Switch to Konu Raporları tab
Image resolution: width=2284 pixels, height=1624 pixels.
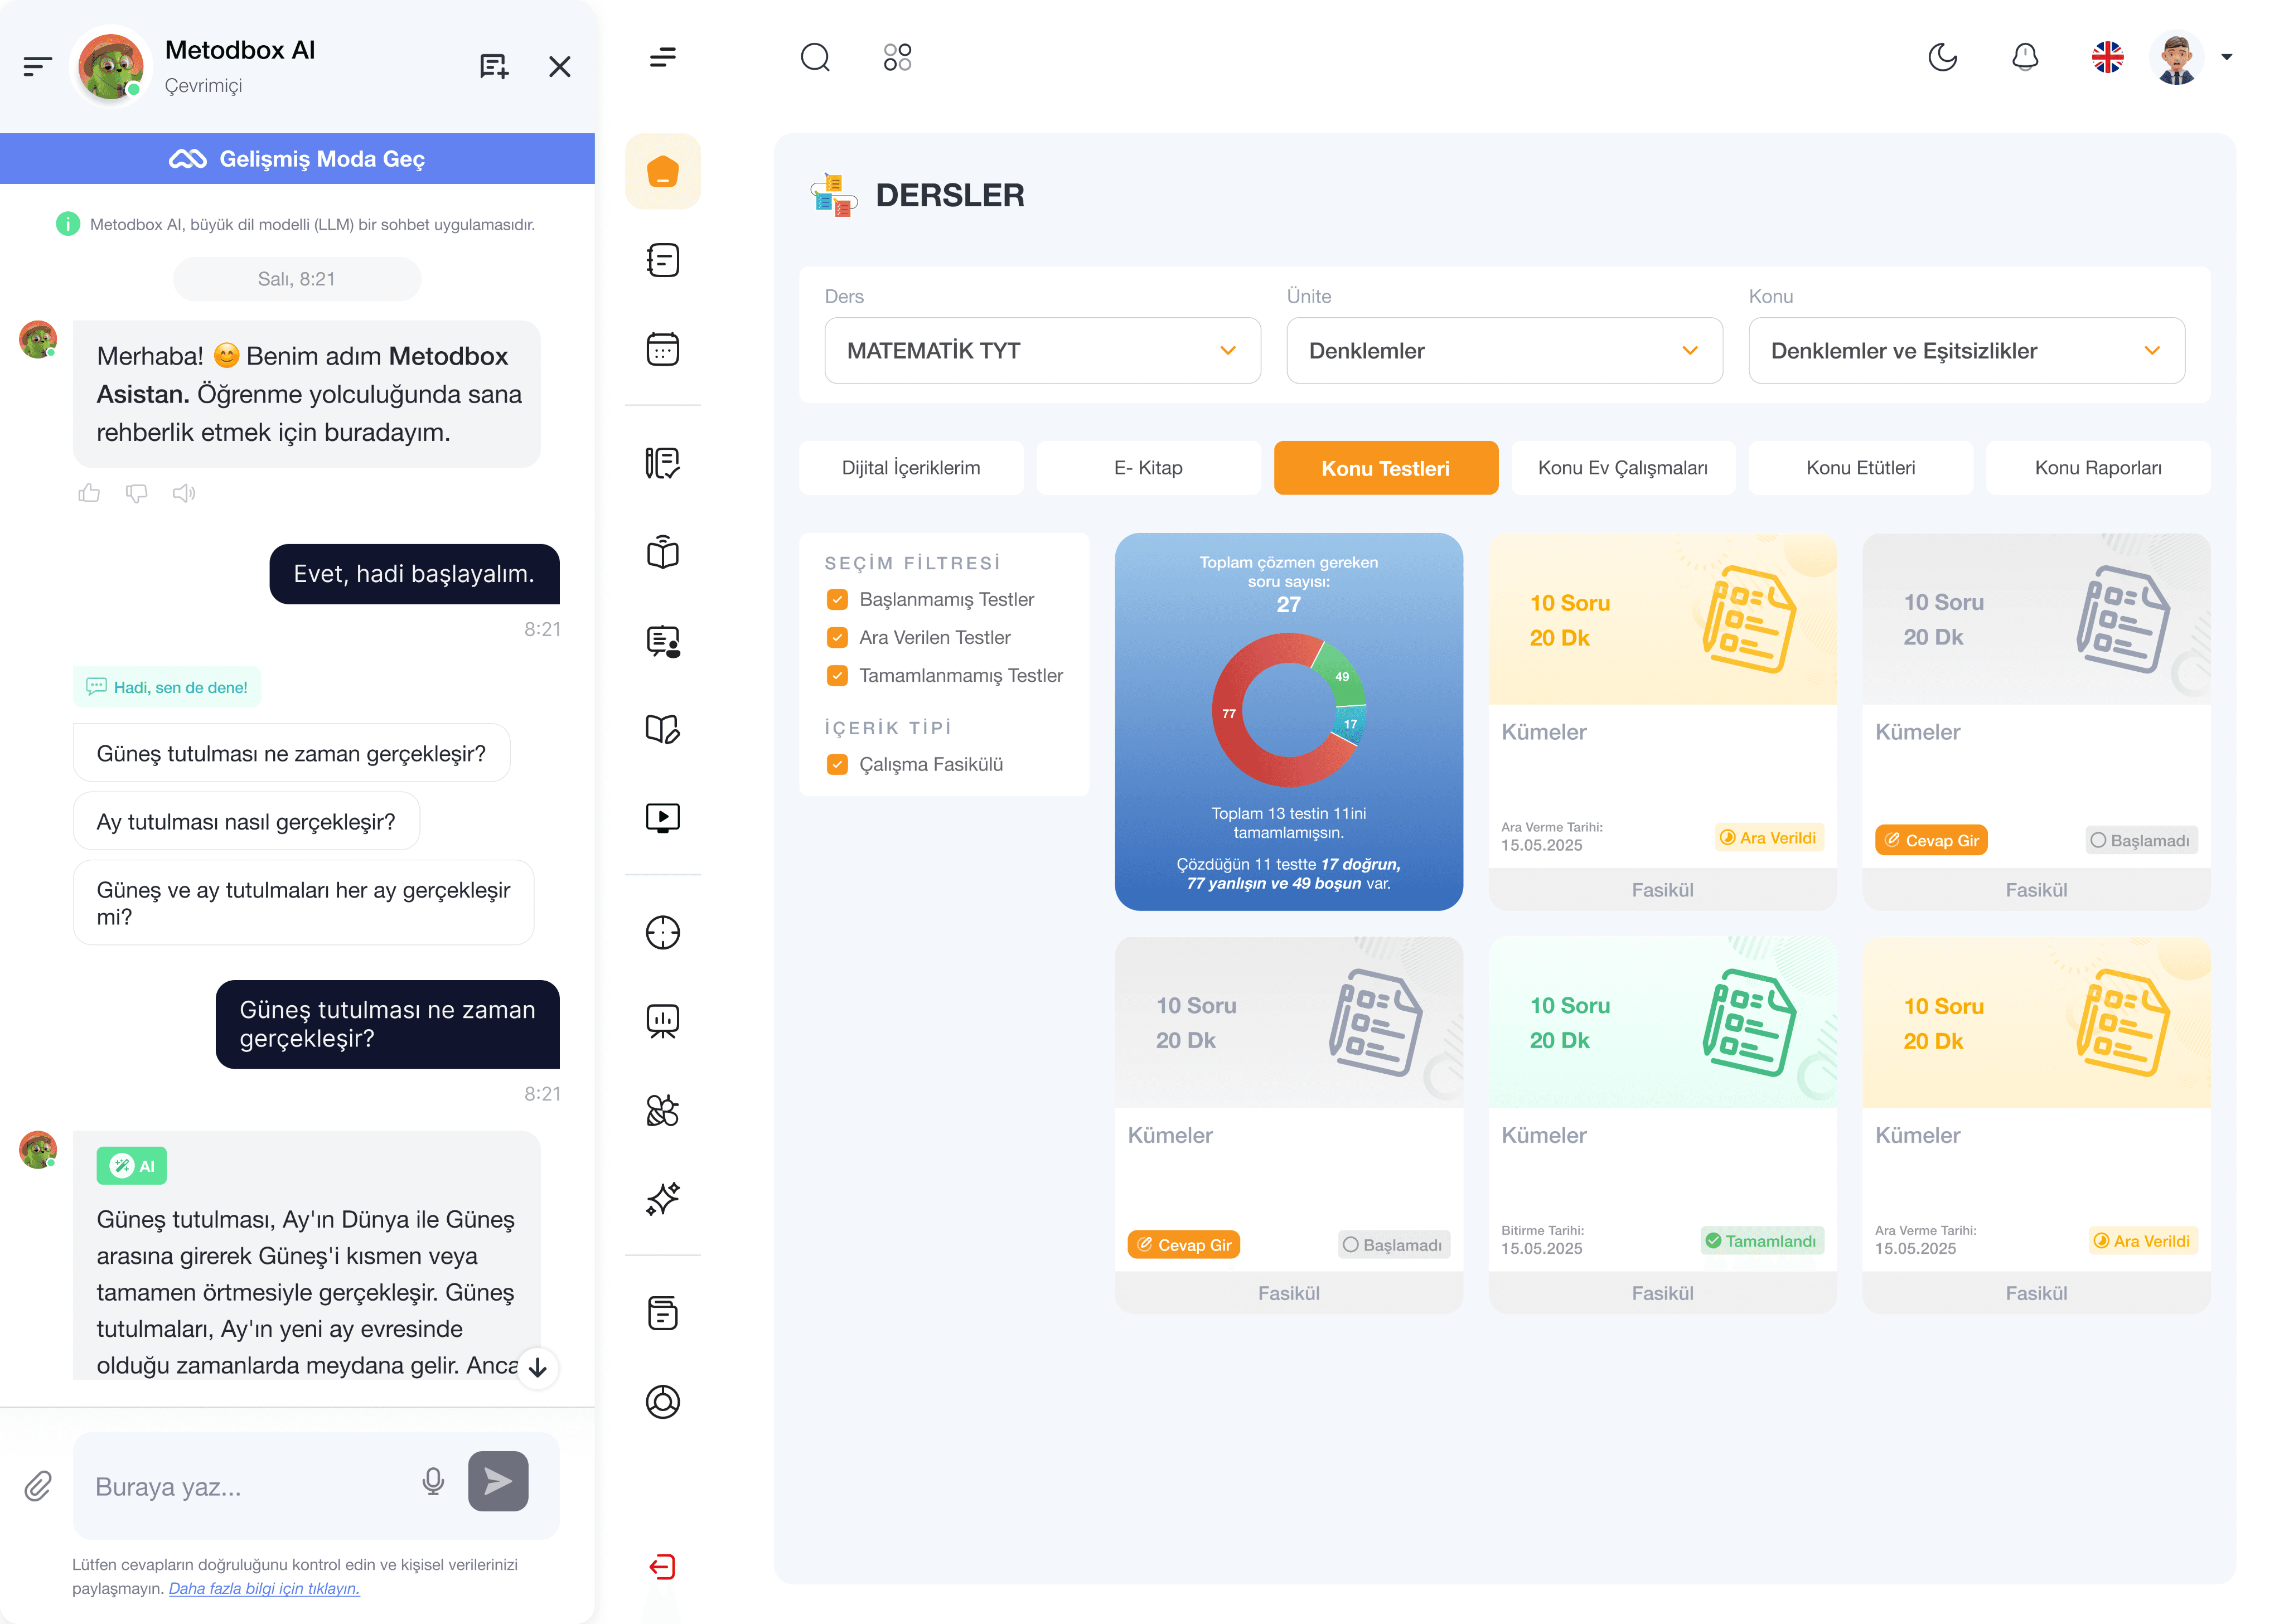[2097, 468]
